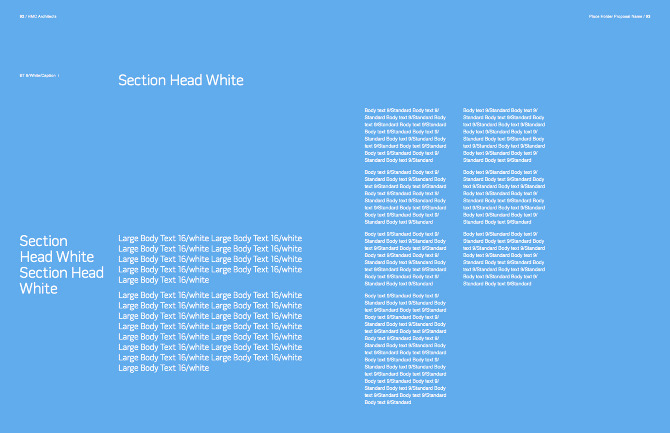
Task: Click final line of longest small body paragraph
Action: [388, 401]
